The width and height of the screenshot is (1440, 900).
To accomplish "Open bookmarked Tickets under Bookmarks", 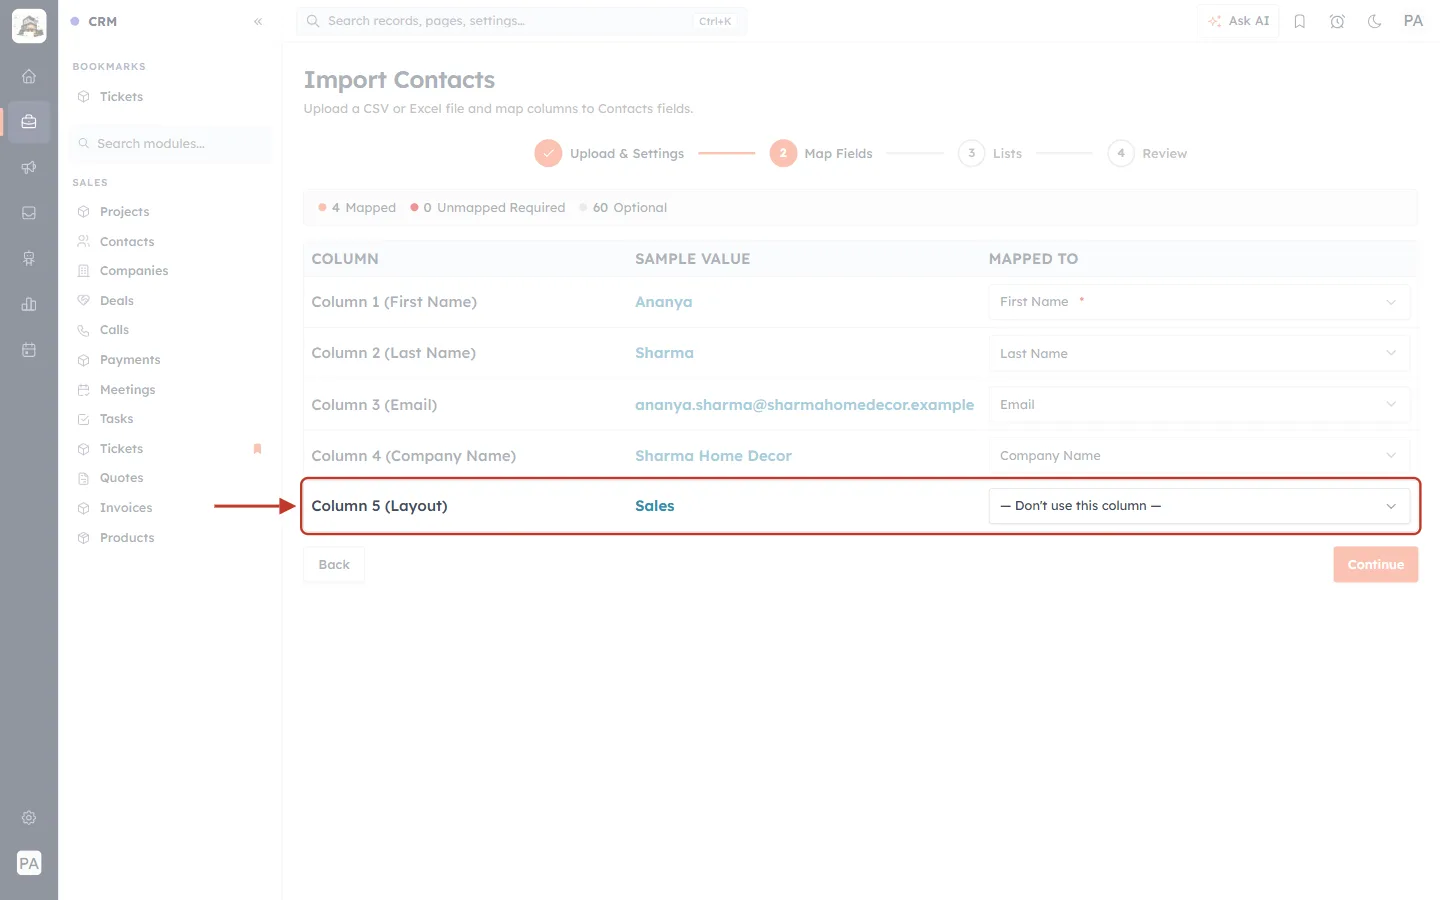I will click(121, 97).
